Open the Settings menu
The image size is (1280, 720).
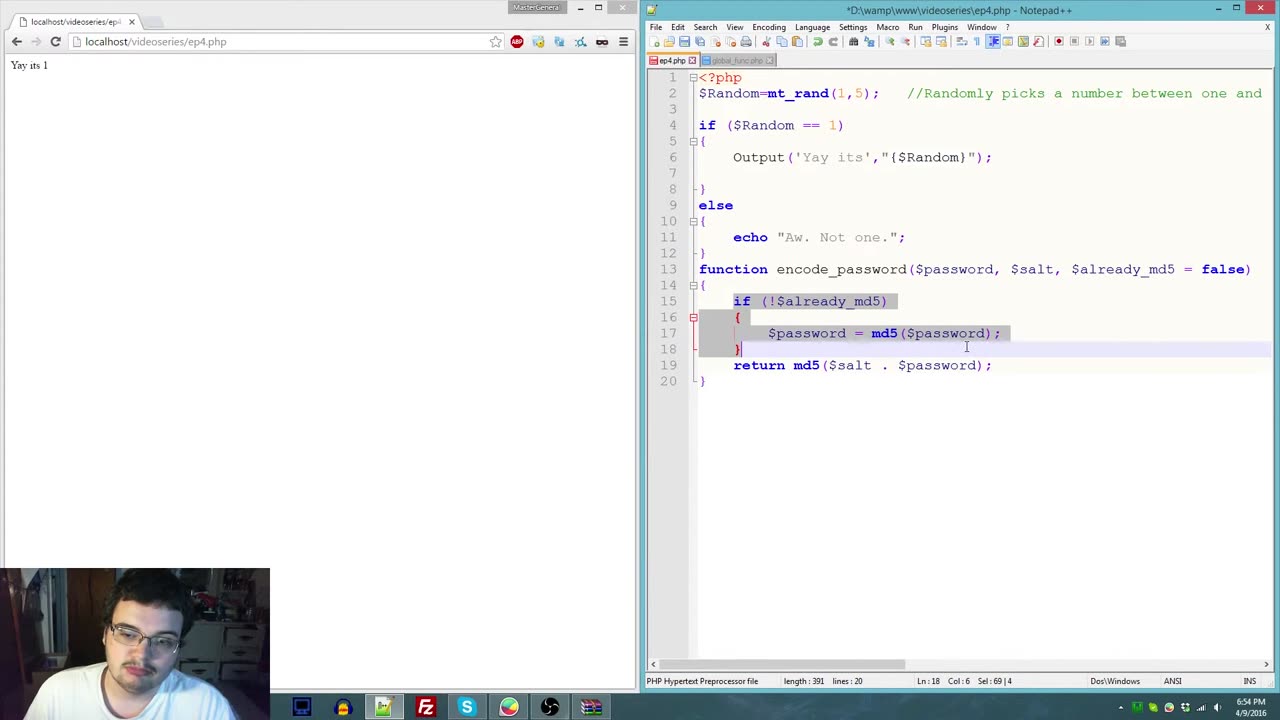(x=853, y=27)
